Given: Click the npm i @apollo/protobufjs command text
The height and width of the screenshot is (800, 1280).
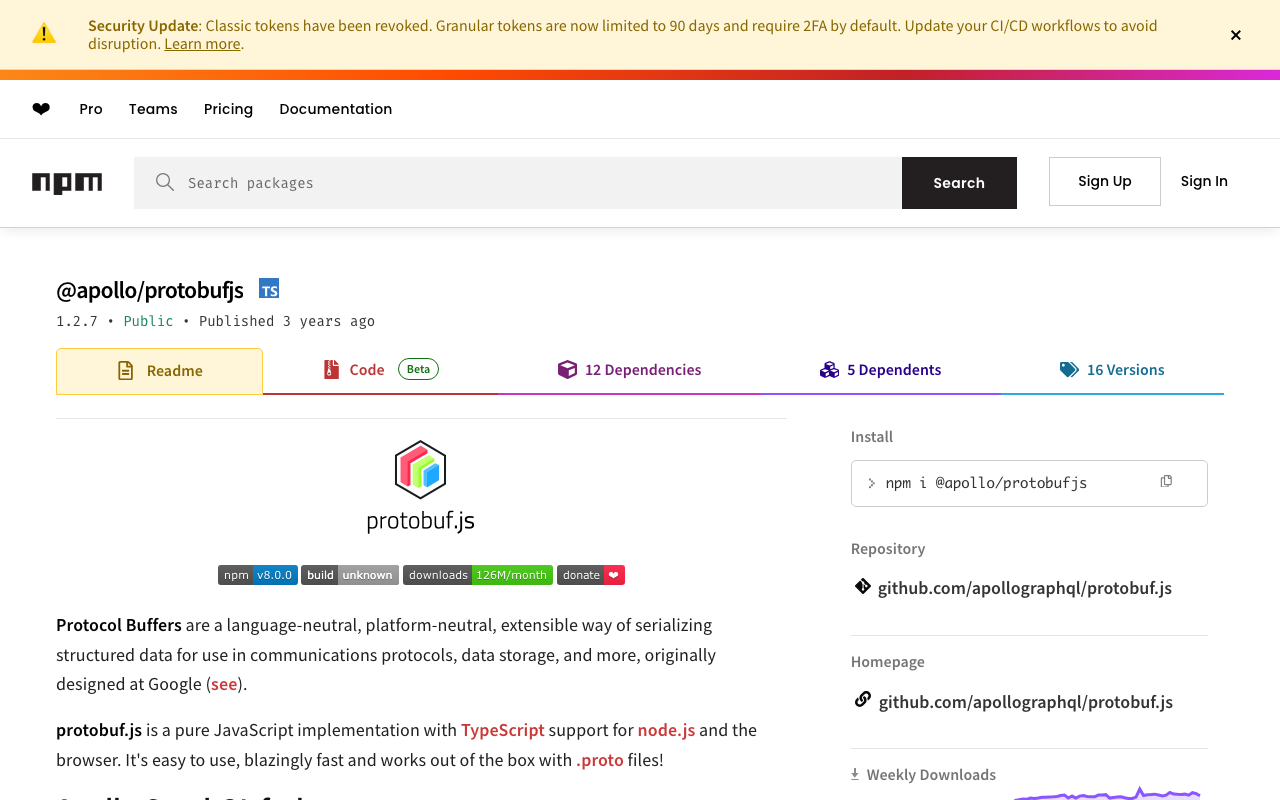Looking at the screenshot, I should tap(986, 483).
